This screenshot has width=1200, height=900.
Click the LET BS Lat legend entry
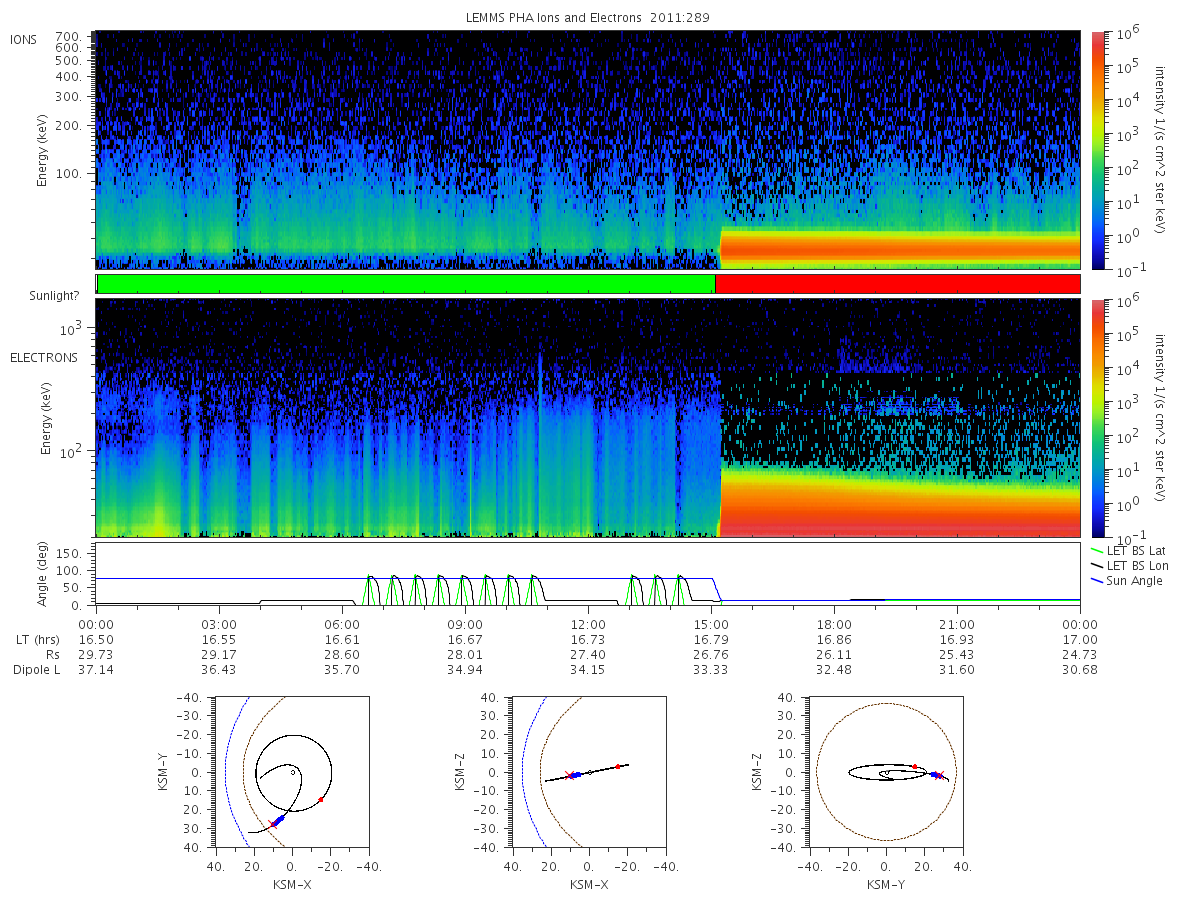[1128, 550]
